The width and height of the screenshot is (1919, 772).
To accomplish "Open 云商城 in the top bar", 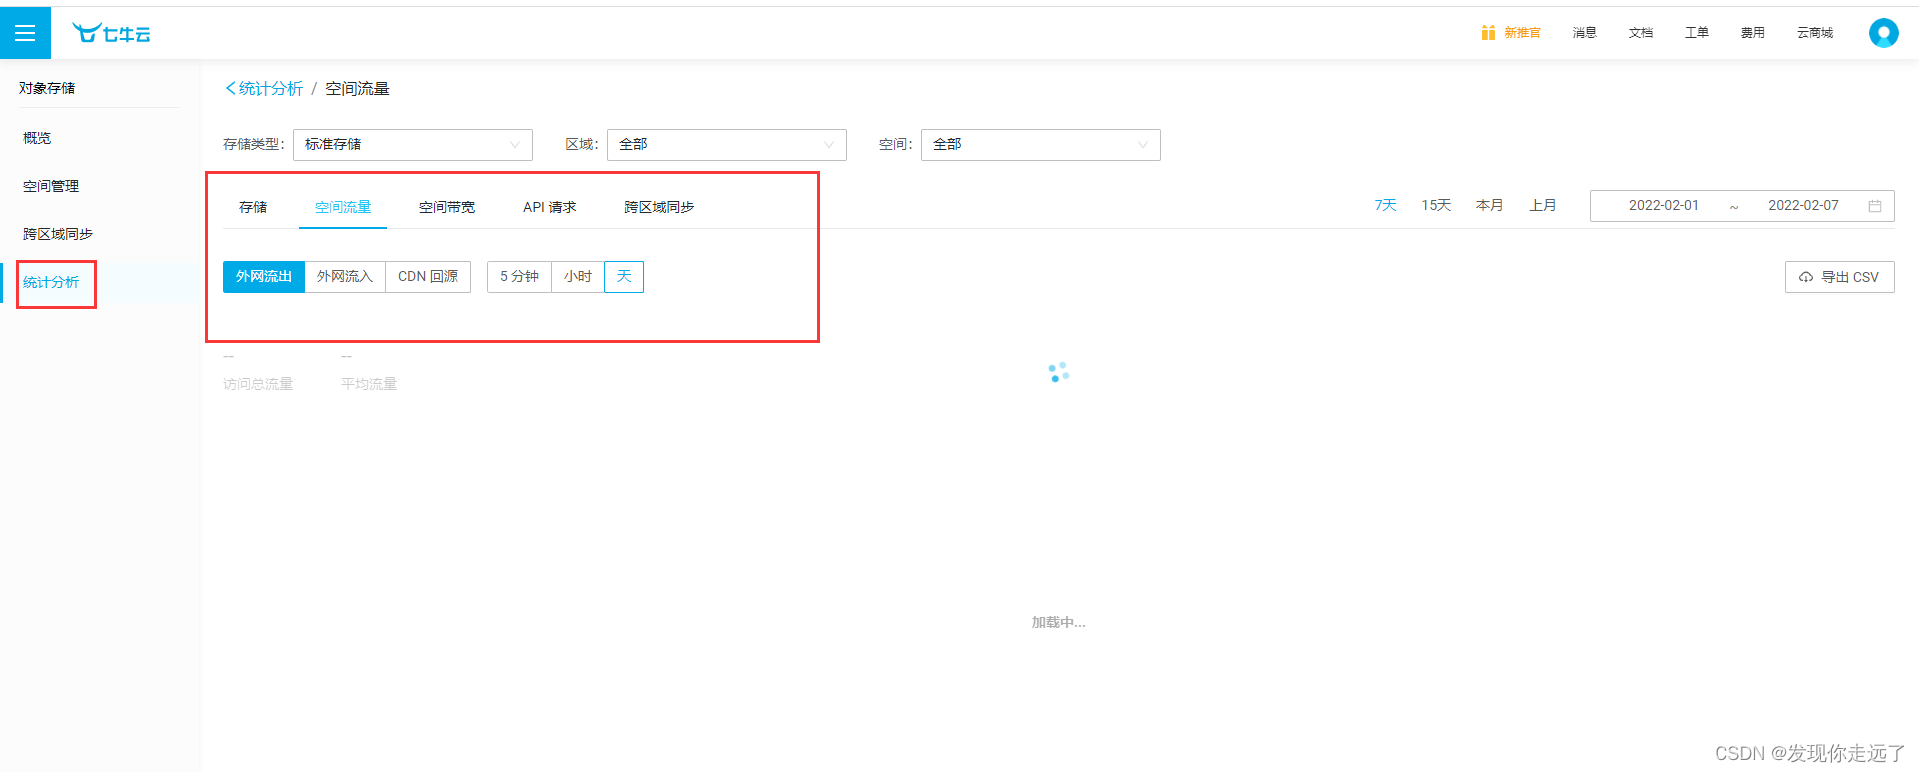I will coord(1815,33).
